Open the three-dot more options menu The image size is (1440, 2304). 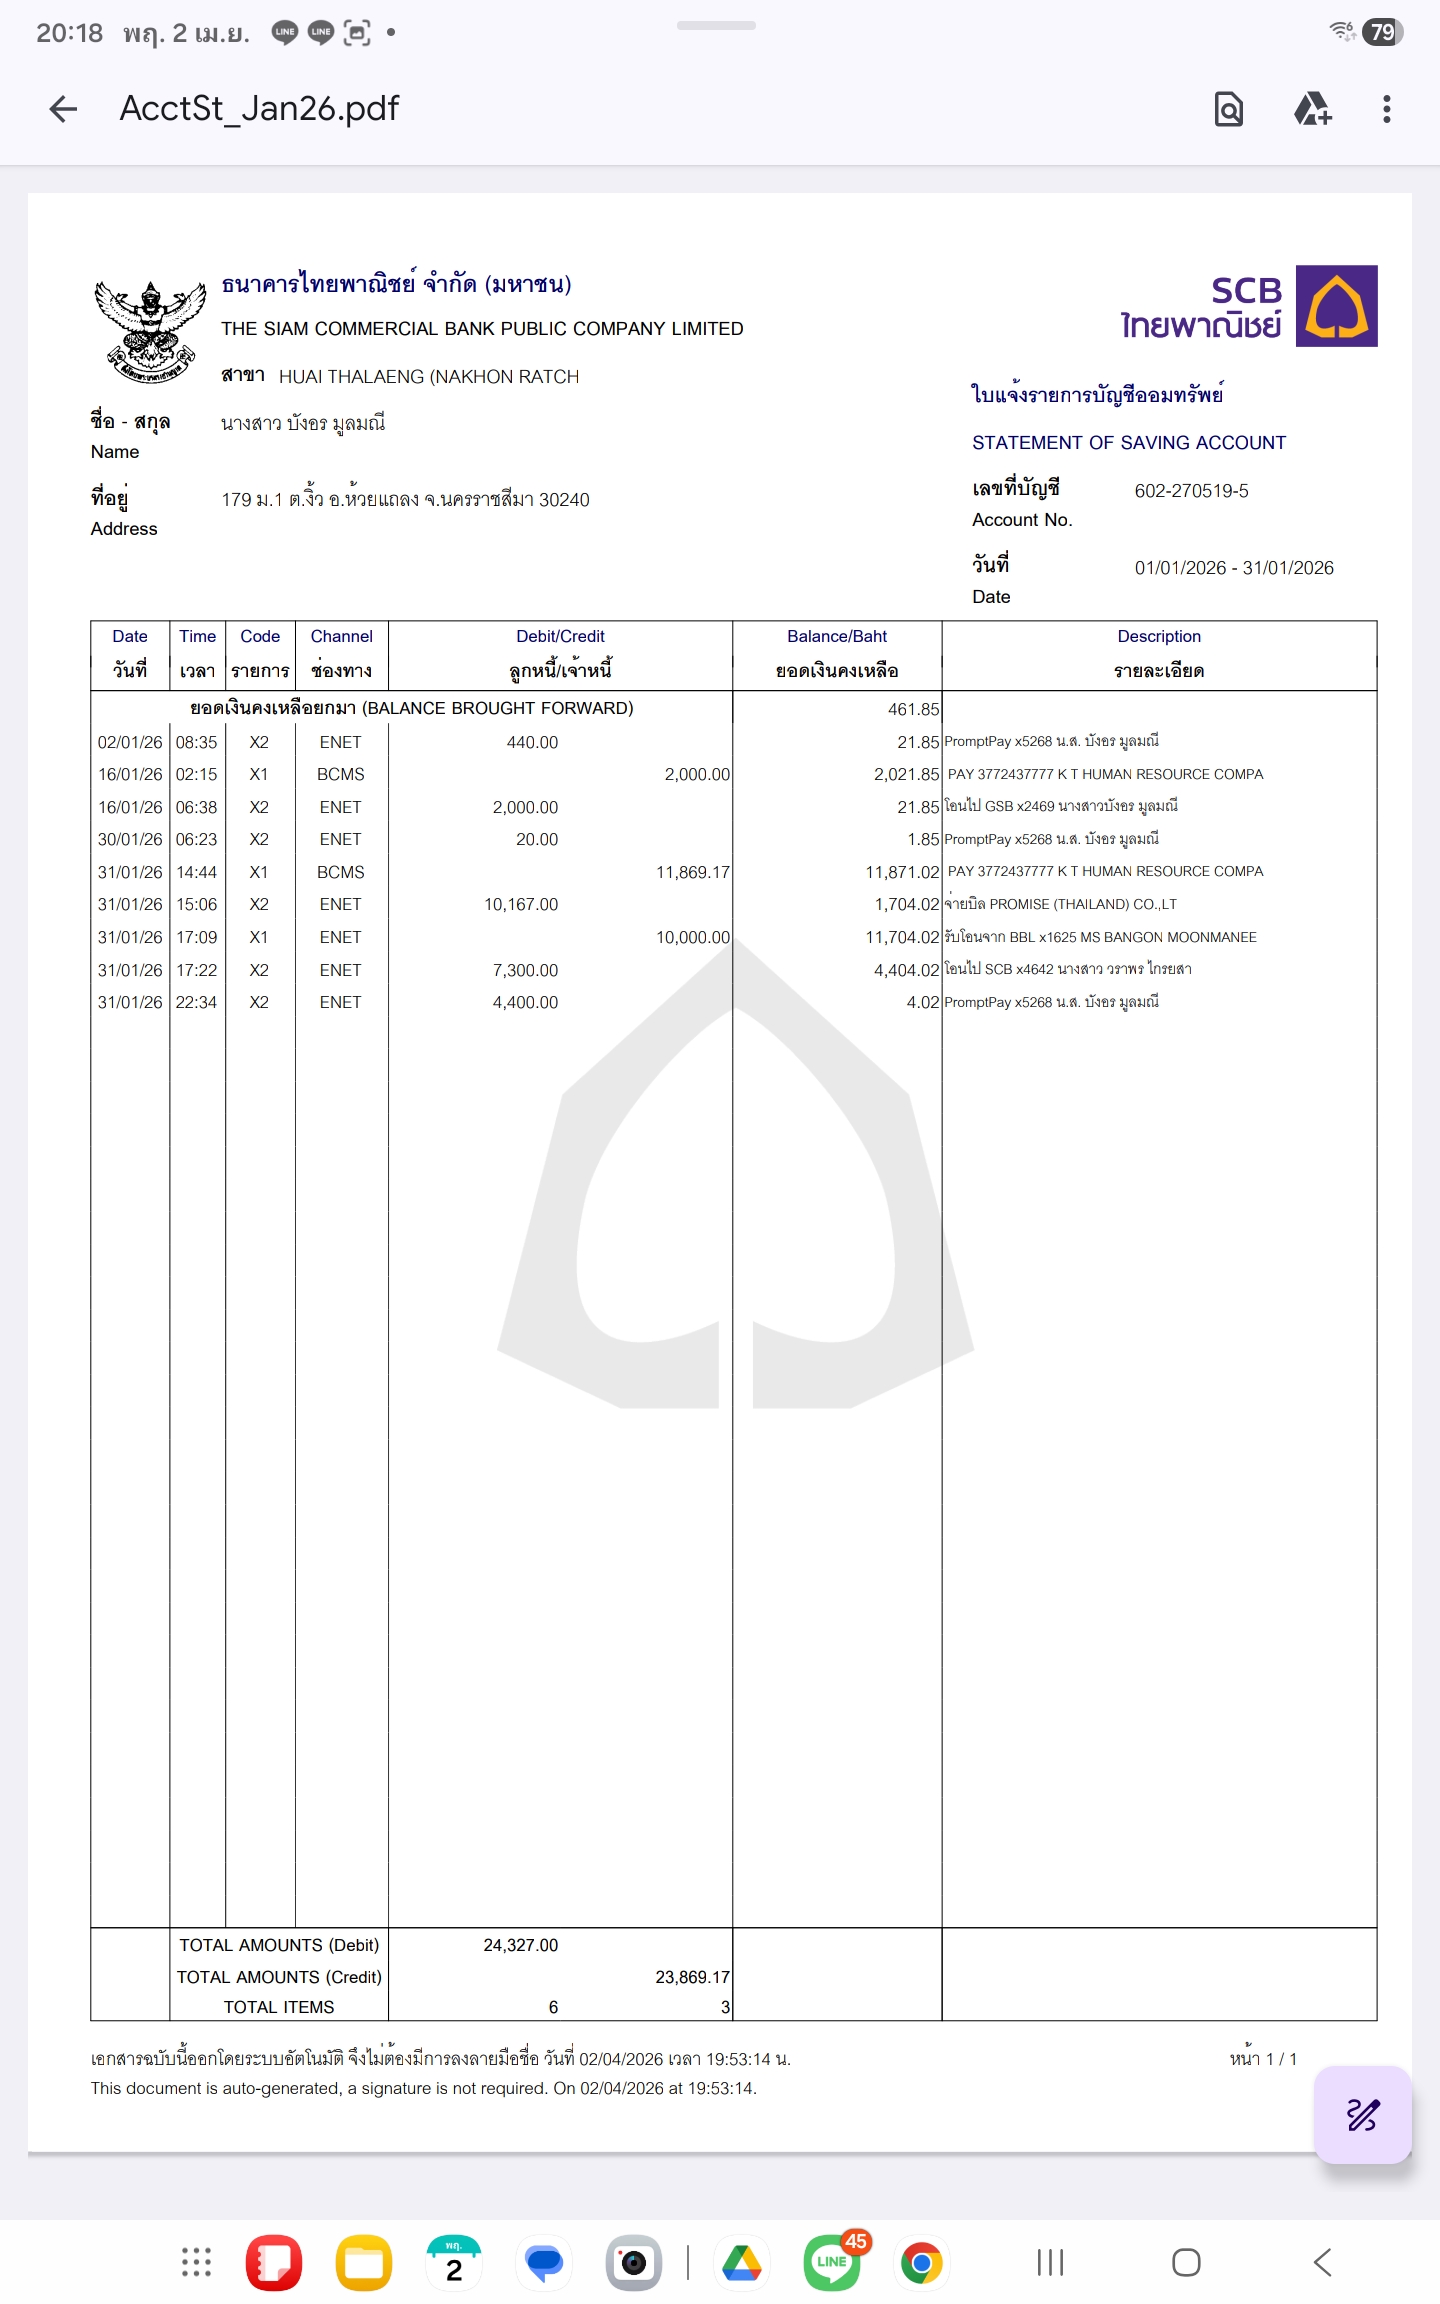point(1386,109)
